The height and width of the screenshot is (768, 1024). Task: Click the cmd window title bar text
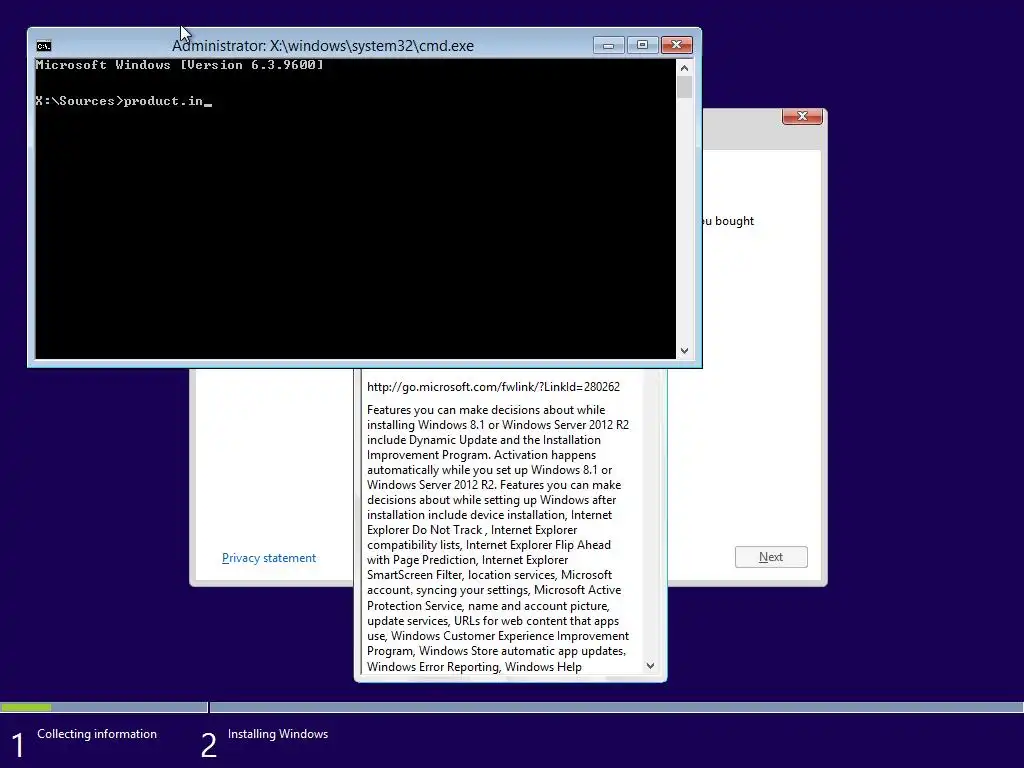[x=323, y=46]
